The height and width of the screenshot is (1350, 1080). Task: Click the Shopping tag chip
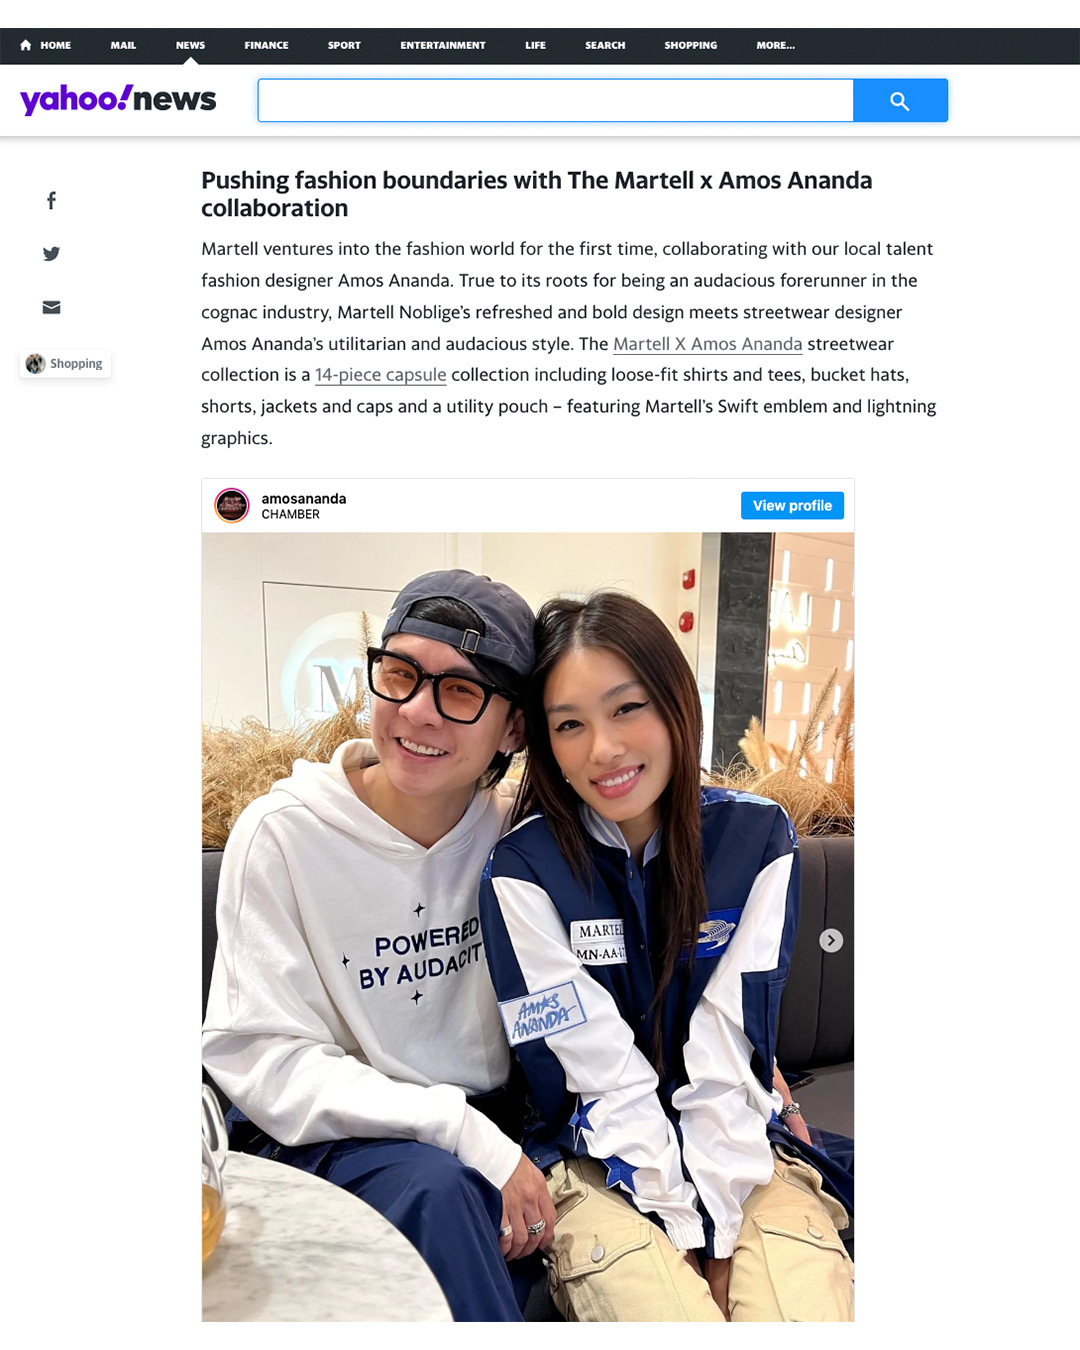[65, 364]
